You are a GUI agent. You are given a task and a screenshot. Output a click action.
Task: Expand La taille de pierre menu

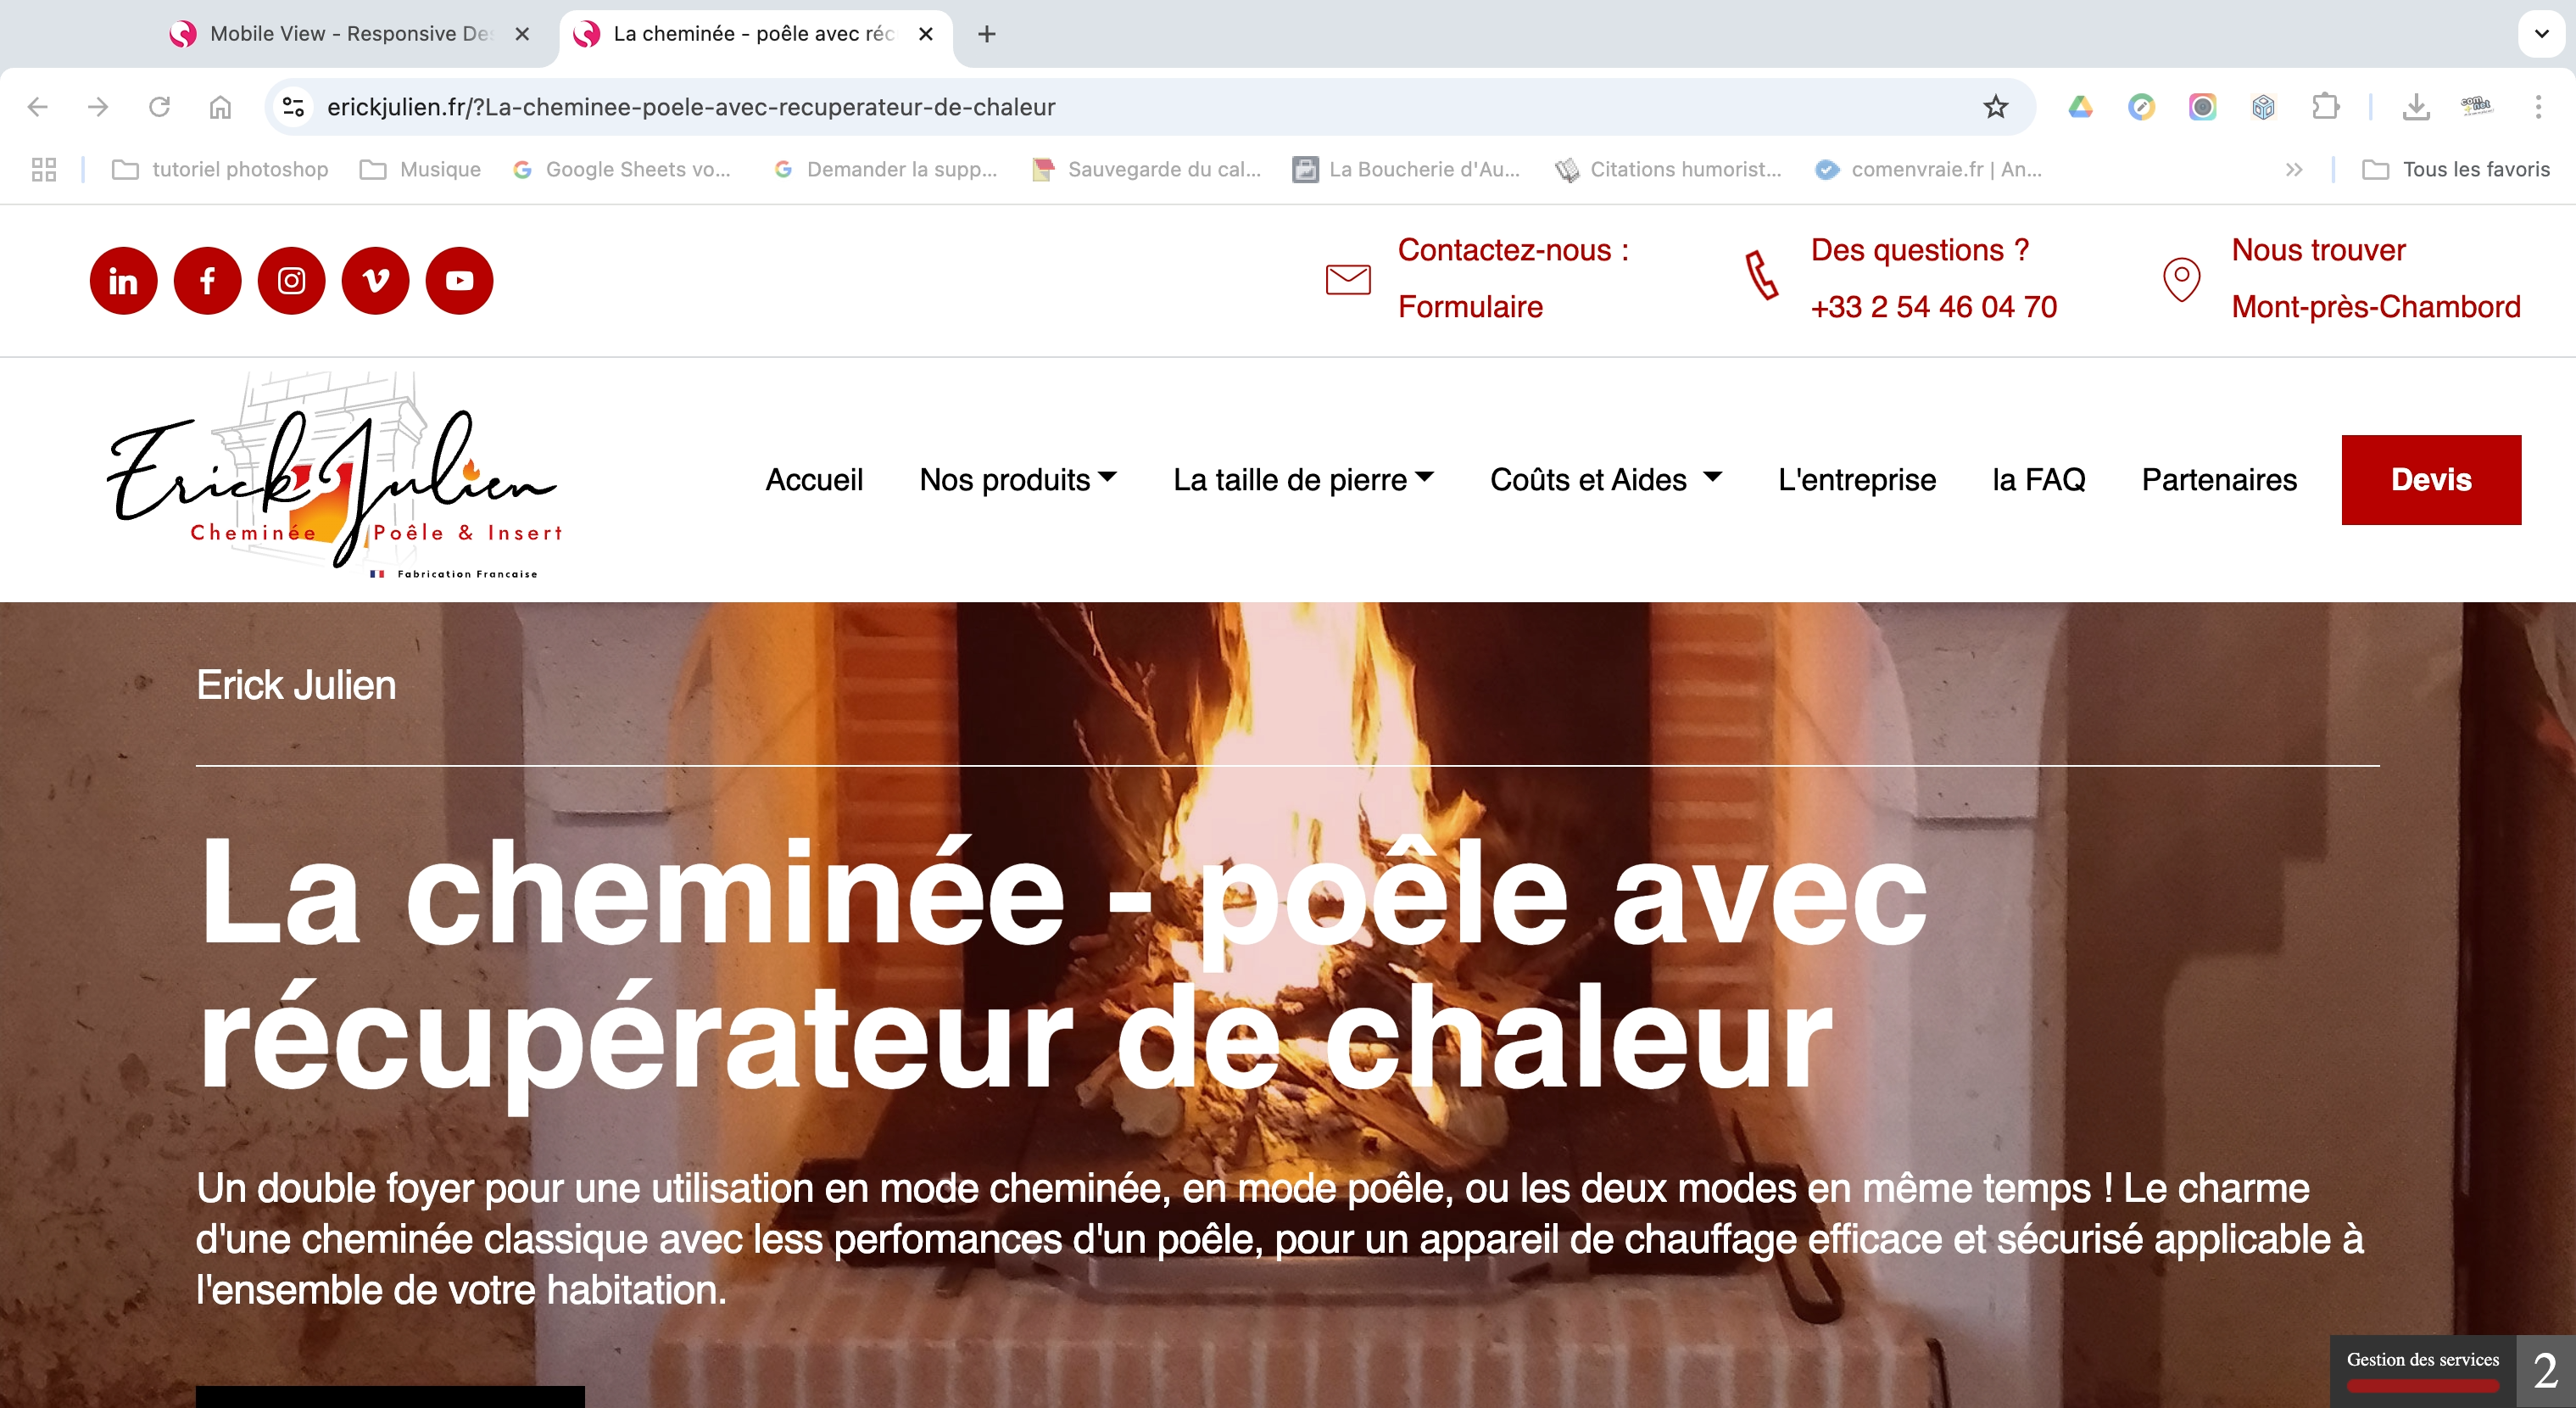[x=1303, y=480]
